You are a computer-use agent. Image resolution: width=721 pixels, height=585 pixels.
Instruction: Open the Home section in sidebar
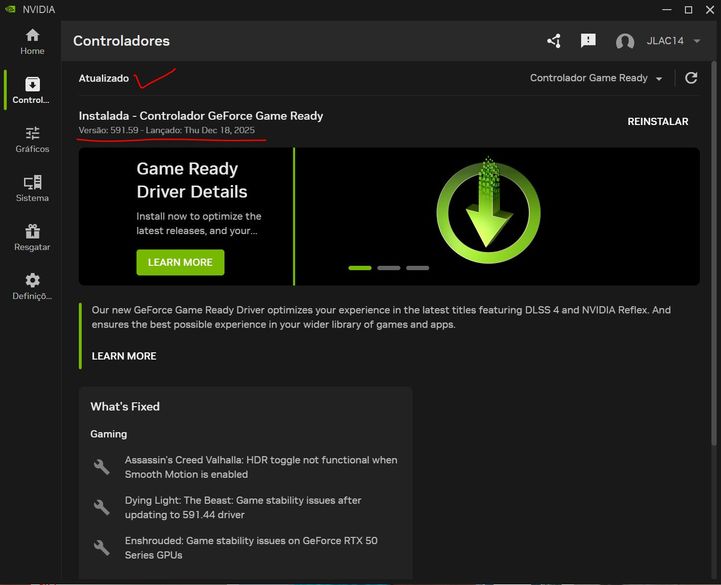point(32,41)
